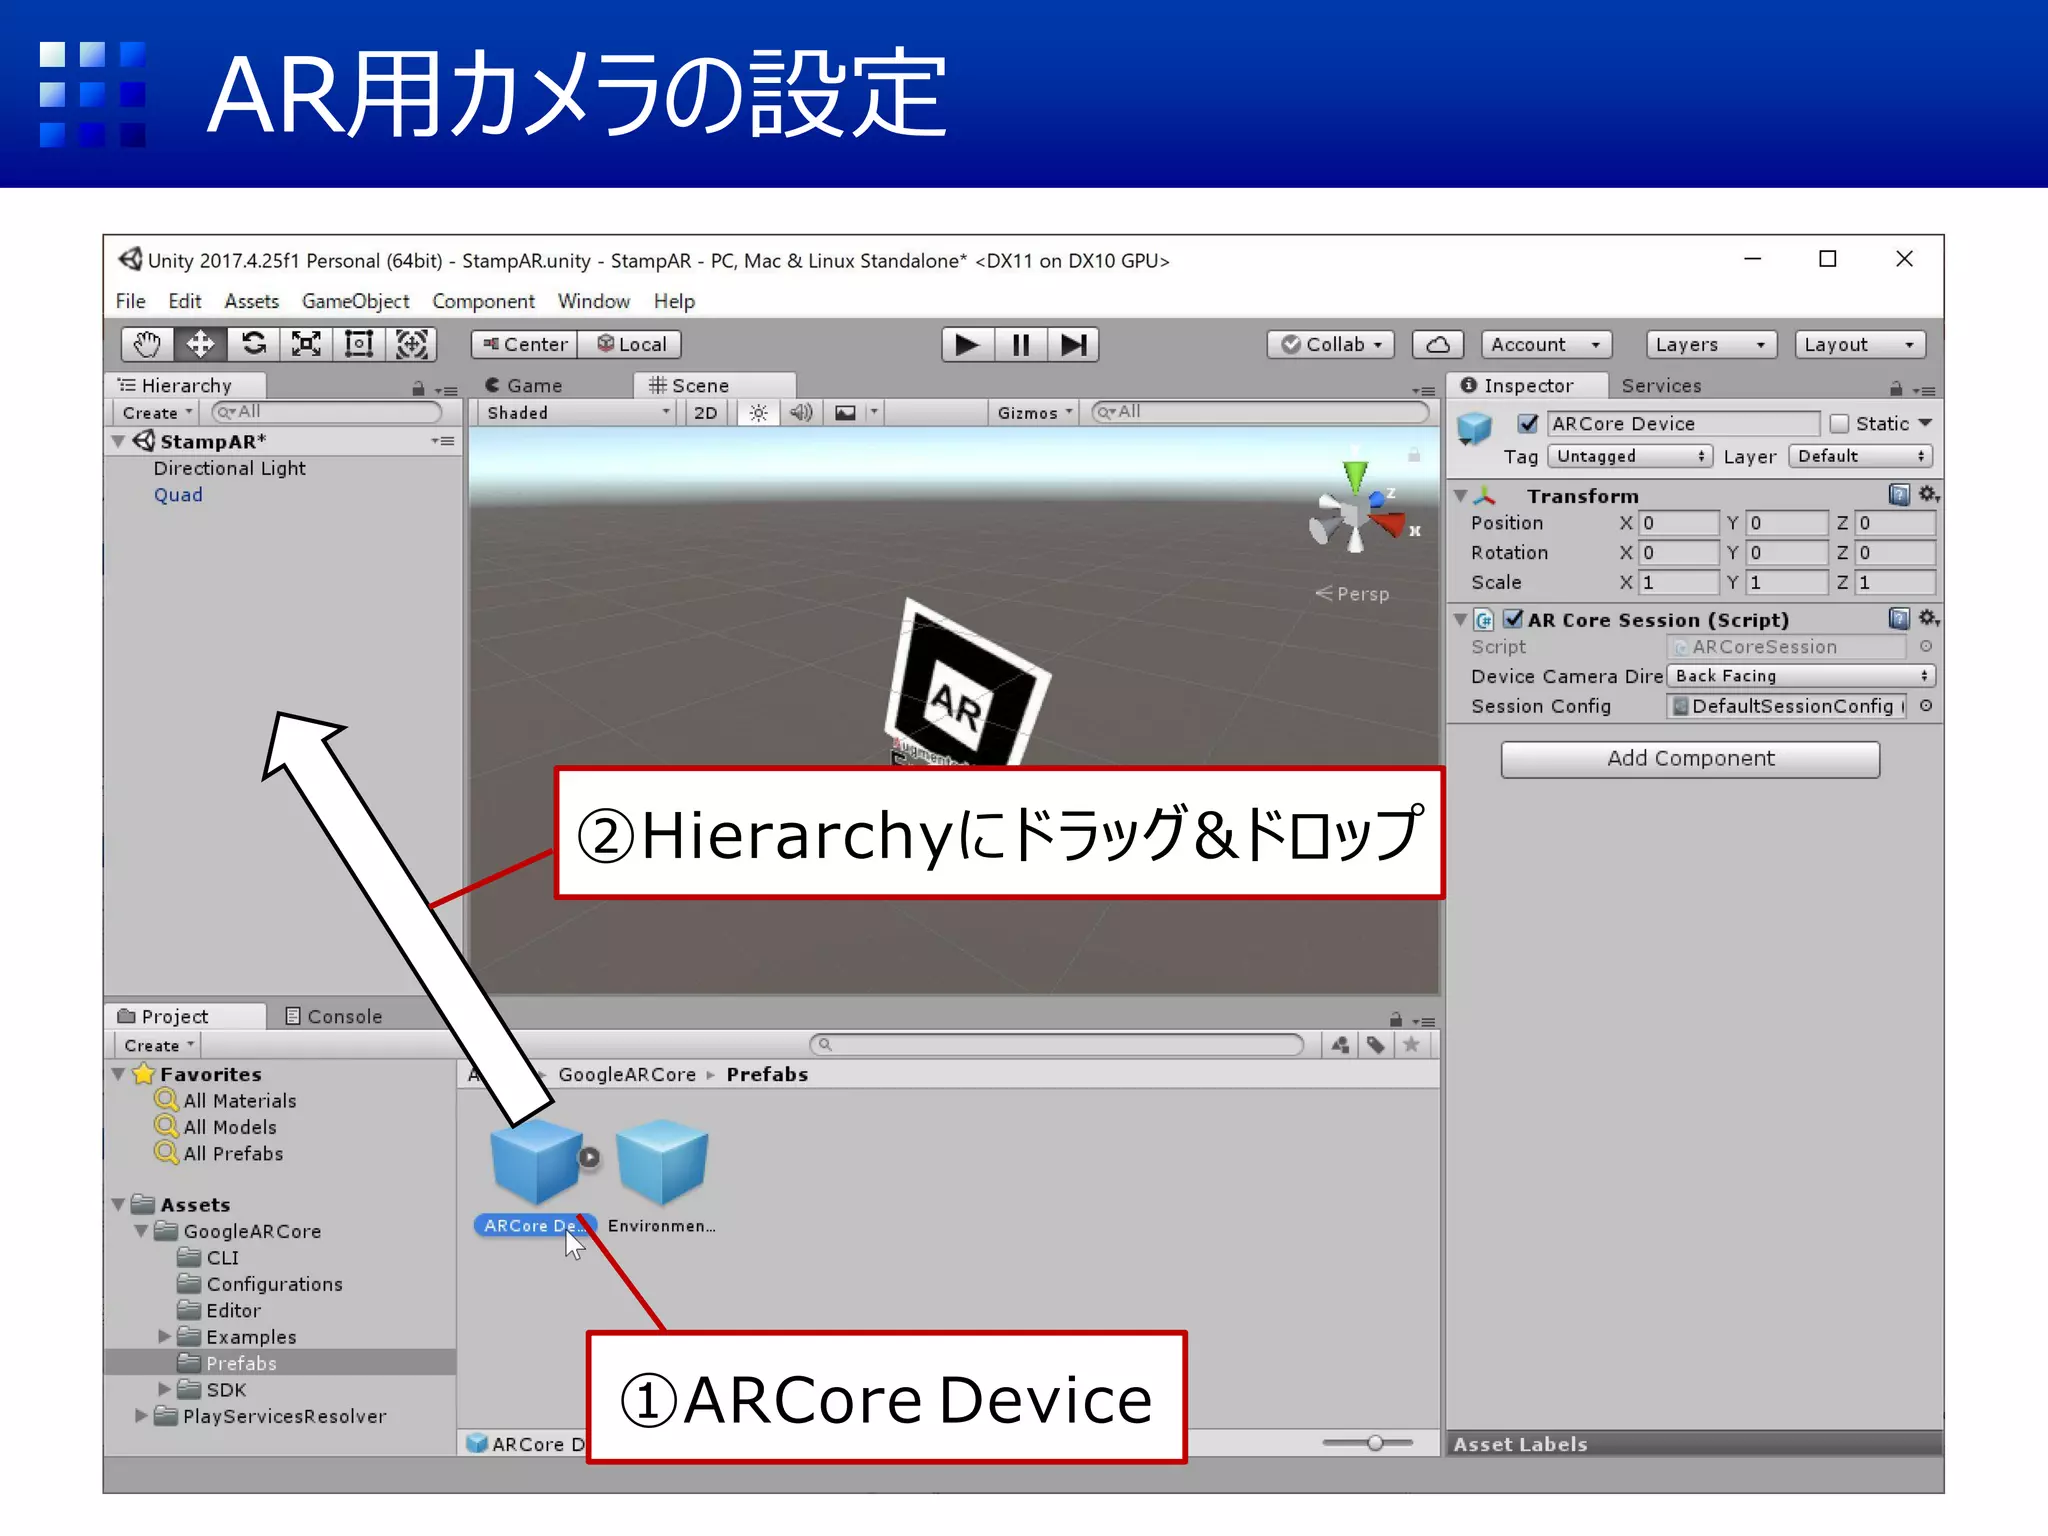Select the Hand tool in the toolbar

[x=147, y=344]
